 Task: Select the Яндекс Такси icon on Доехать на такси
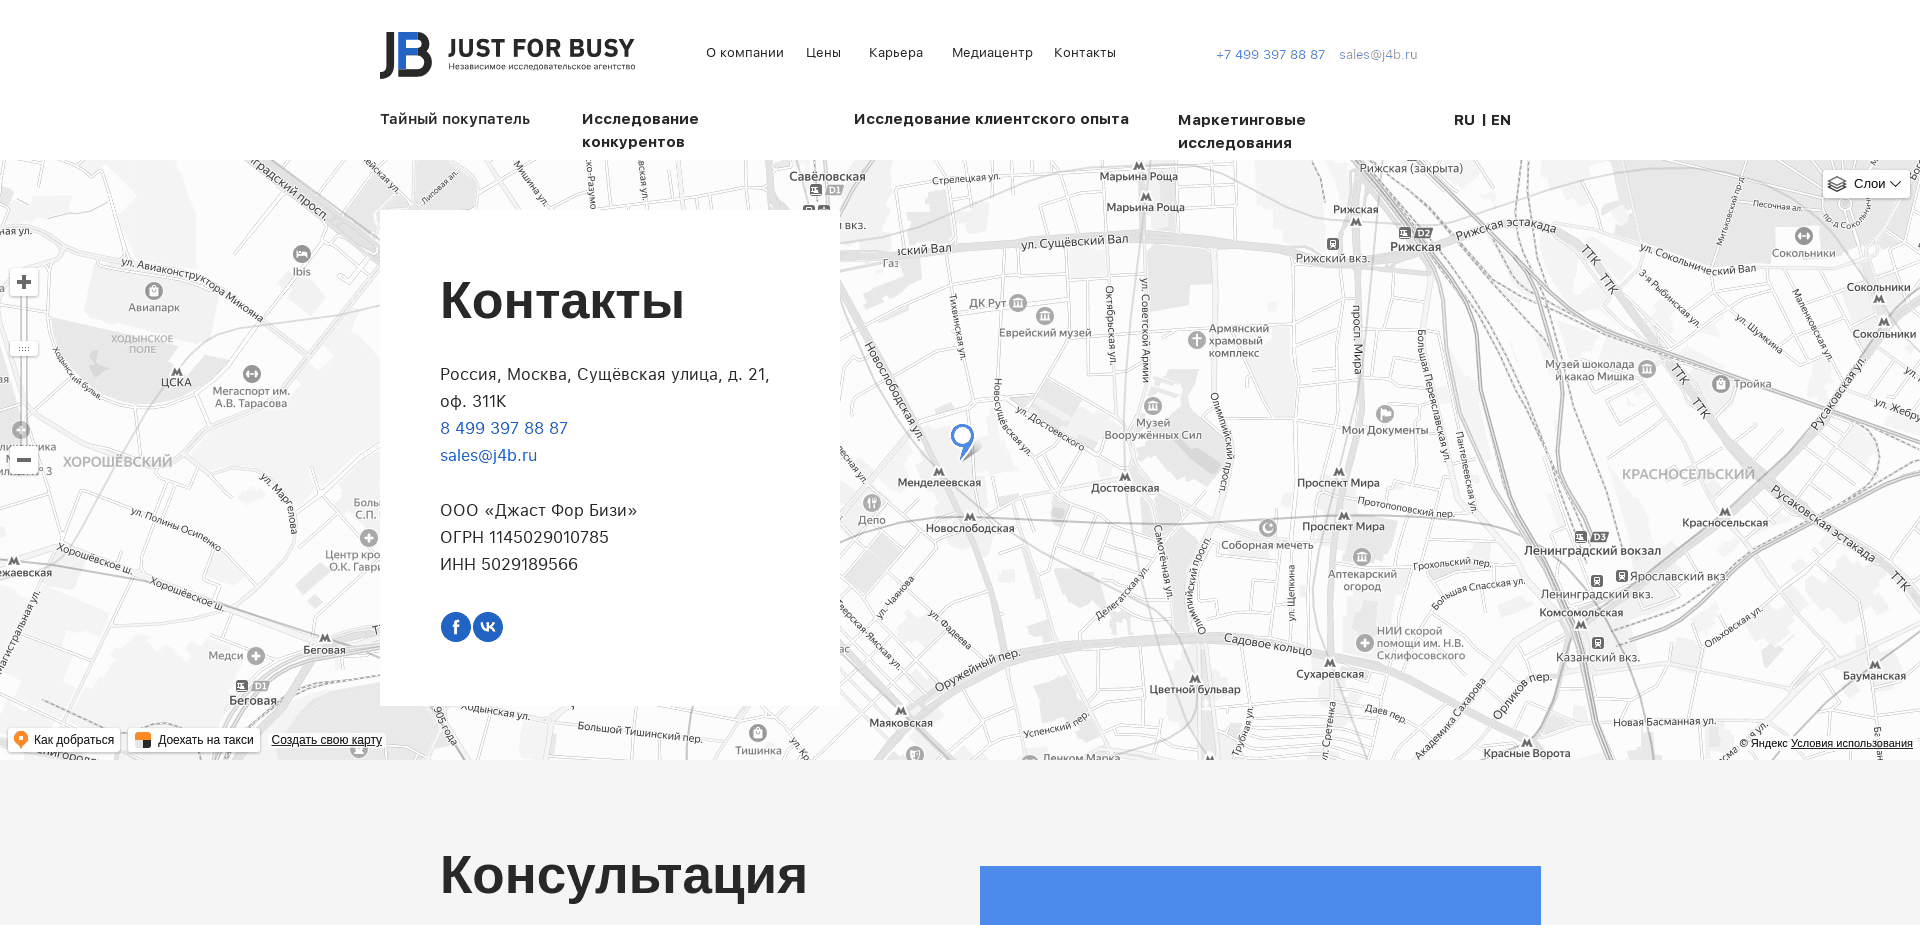point(142,740)
